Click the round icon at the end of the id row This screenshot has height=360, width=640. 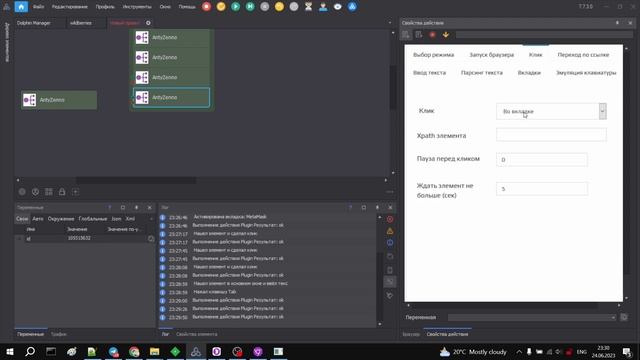click(151, 238)
